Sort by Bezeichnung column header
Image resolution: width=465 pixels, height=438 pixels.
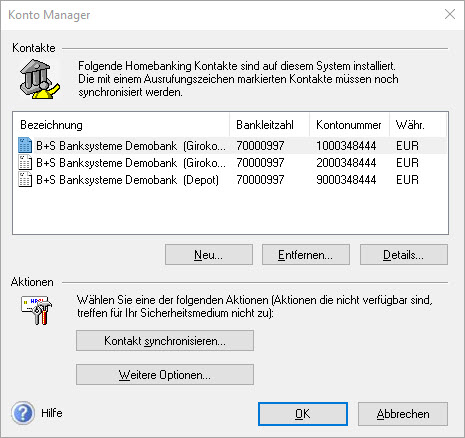point(121,125)
